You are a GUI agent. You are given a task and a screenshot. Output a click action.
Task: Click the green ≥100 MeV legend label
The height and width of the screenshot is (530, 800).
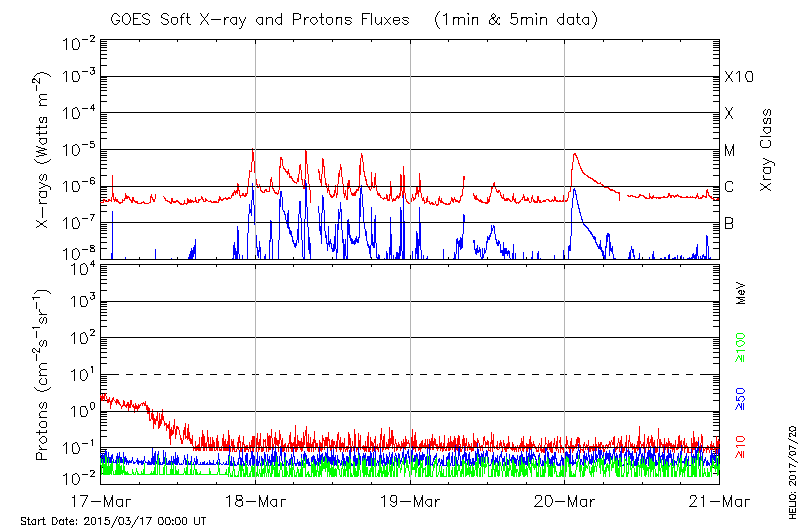click(741, 347)
